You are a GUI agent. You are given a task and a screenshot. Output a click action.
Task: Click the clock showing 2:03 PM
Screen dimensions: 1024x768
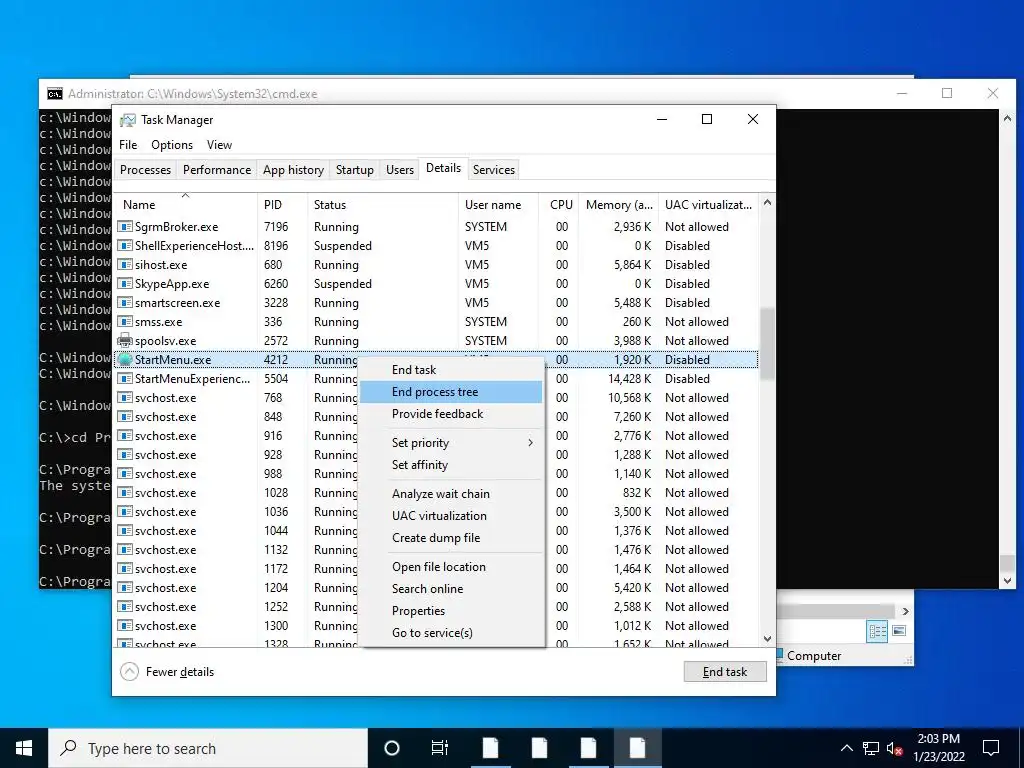click(x=938, y=739)
